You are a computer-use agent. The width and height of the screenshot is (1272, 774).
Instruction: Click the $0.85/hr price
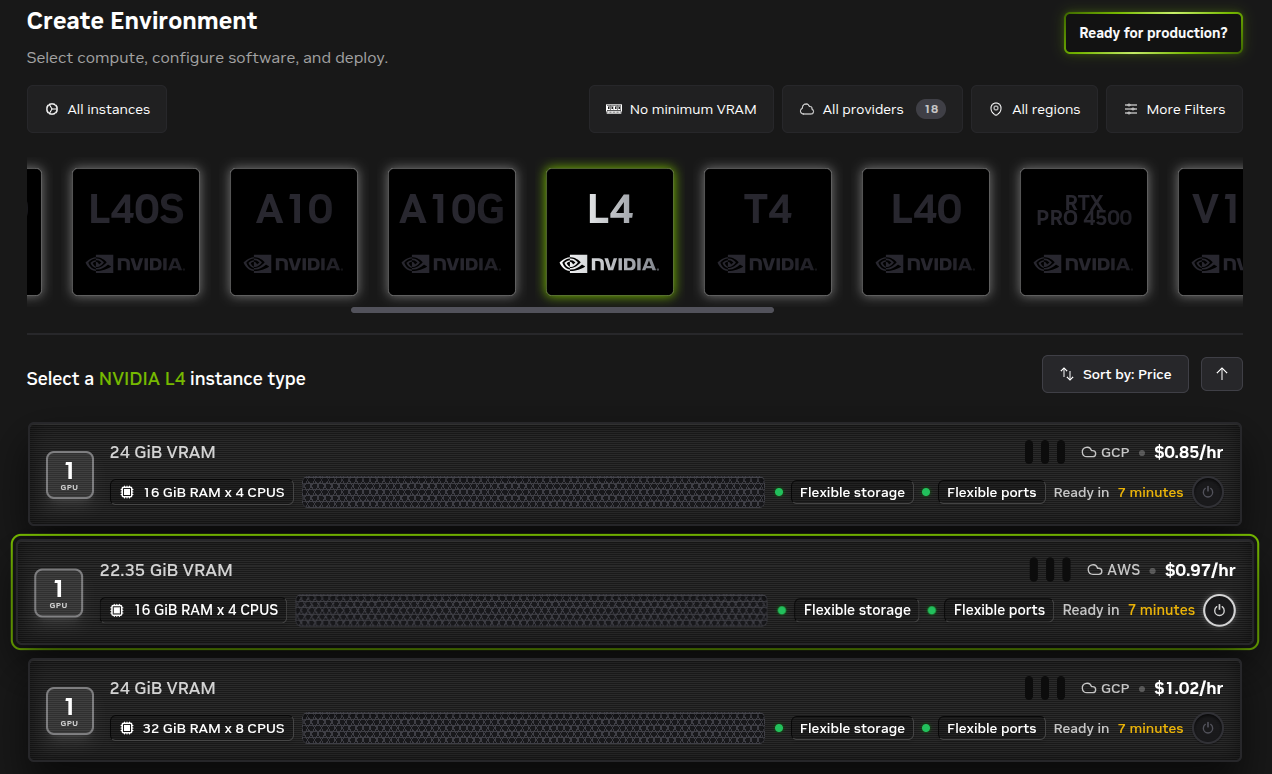click(x=1188, y=452)
